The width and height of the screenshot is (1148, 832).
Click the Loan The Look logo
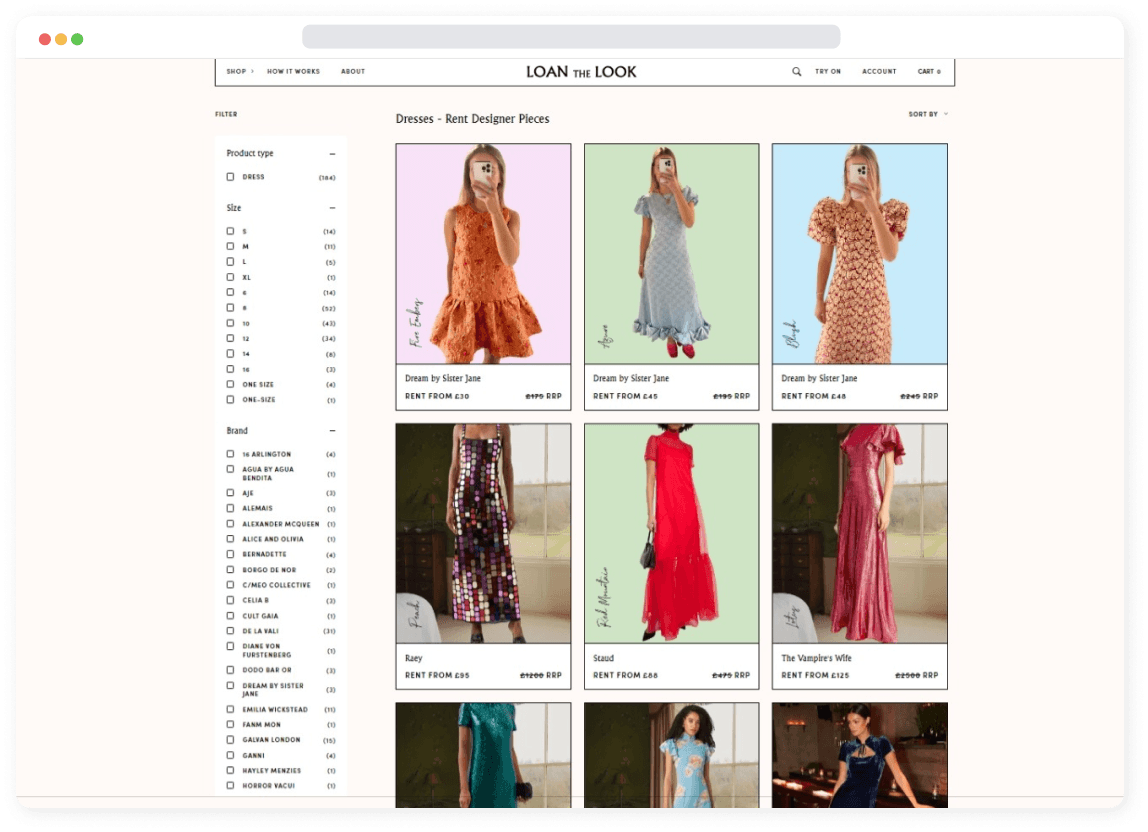click(x=581, y=72)
